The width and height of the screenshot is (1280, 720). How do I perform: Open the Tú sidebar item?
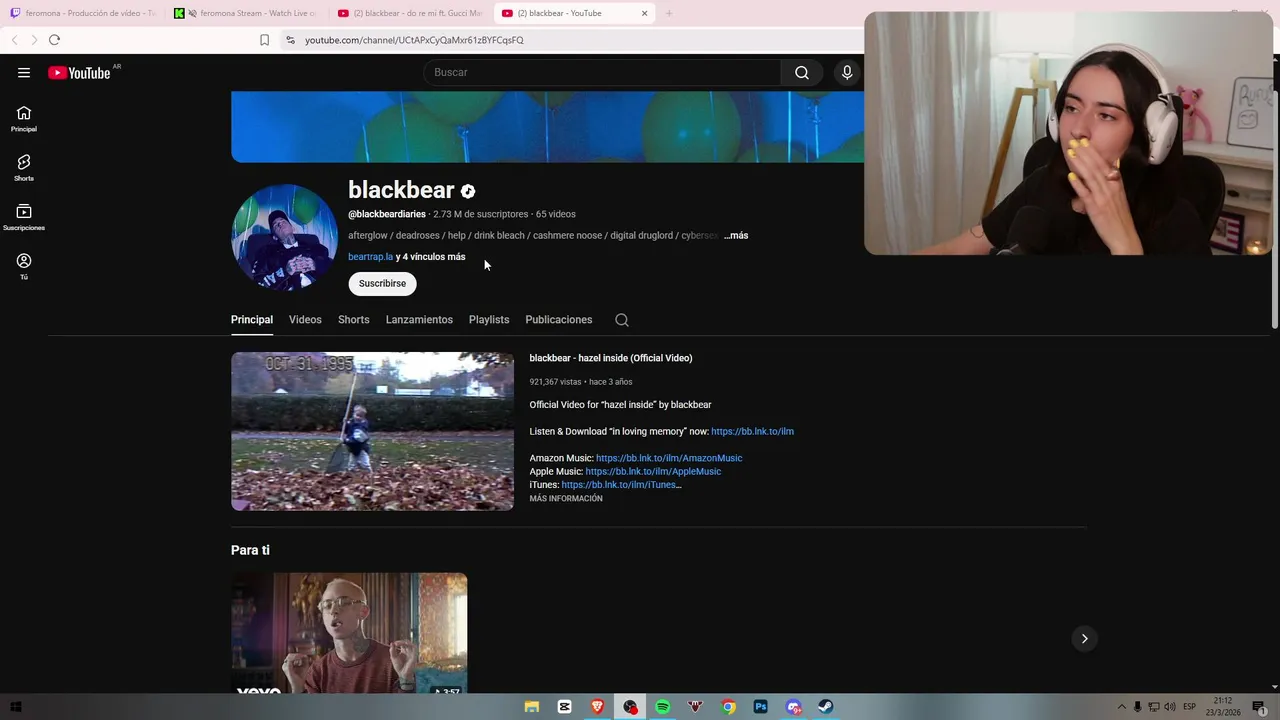click(24, 266)
